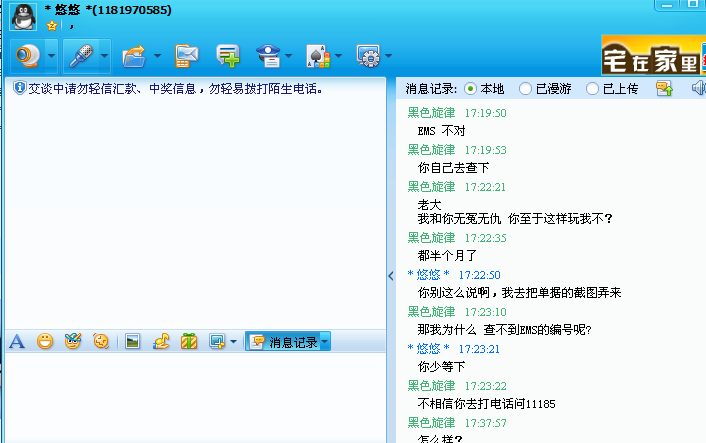Collapse the message history side panel arrow
Viewport: 706px width, 443px height.
(391, 276)
